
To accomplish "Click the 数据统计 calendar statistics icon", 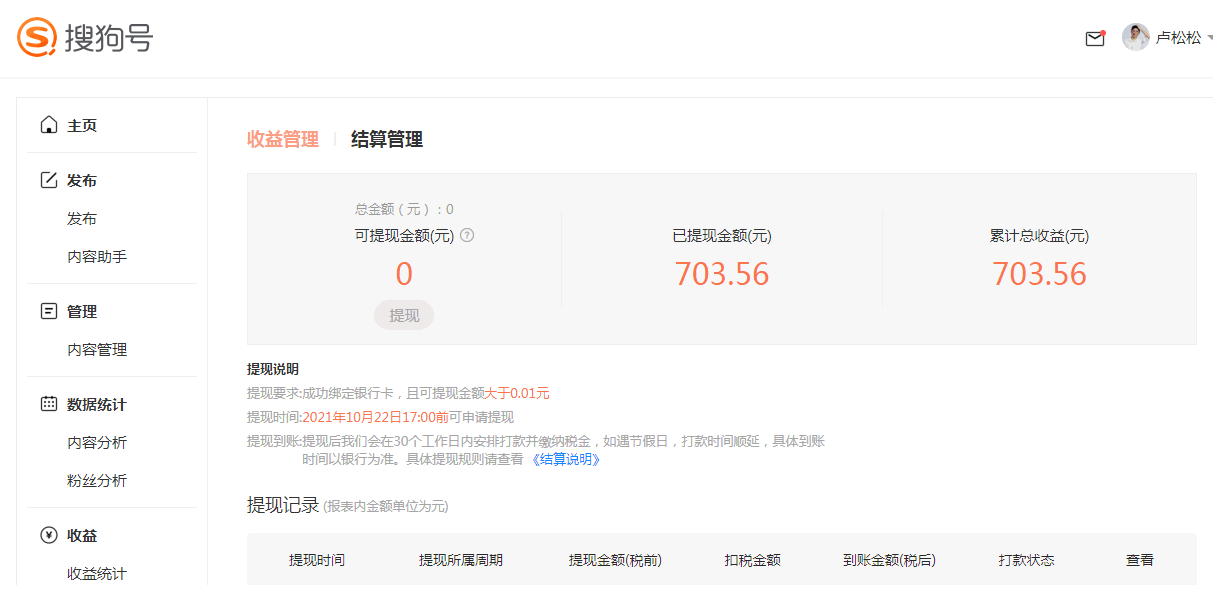I will tap(49, 404).
